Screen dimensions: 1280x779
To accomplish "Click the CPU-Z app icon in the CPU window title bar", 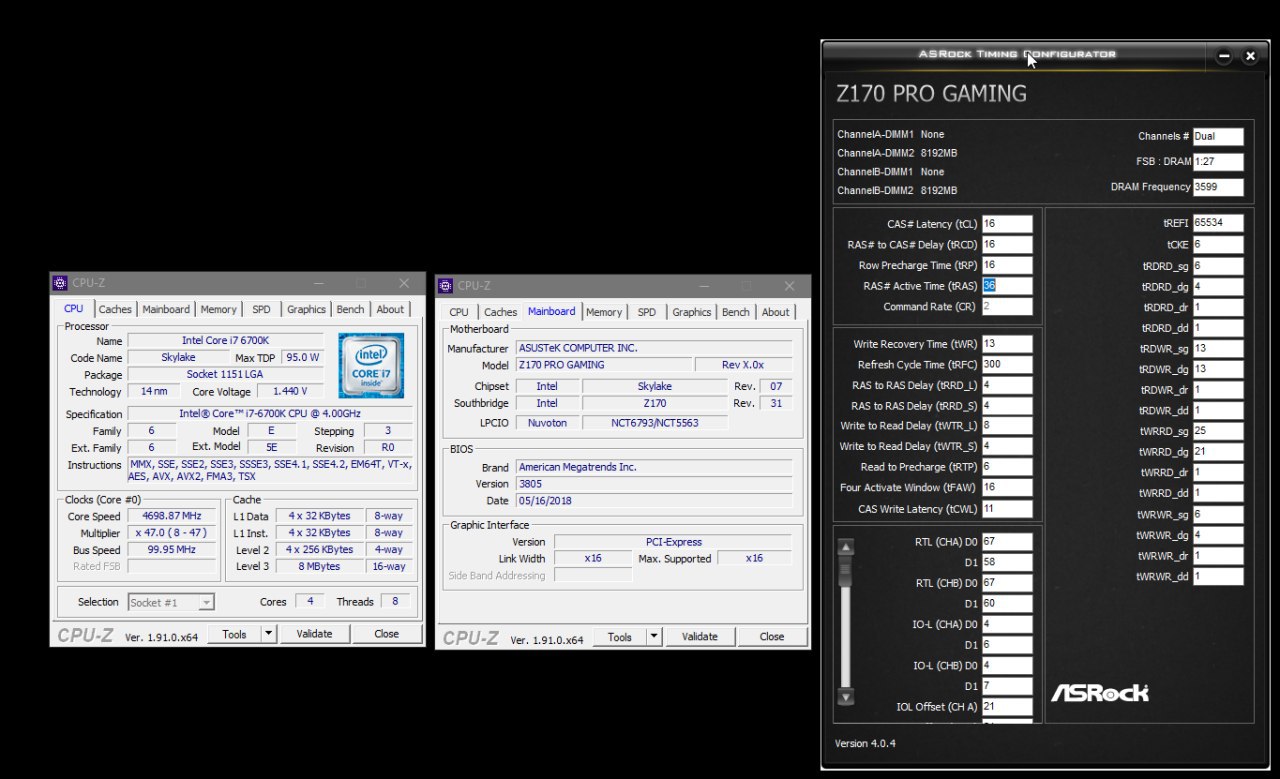I will (60, 283).
